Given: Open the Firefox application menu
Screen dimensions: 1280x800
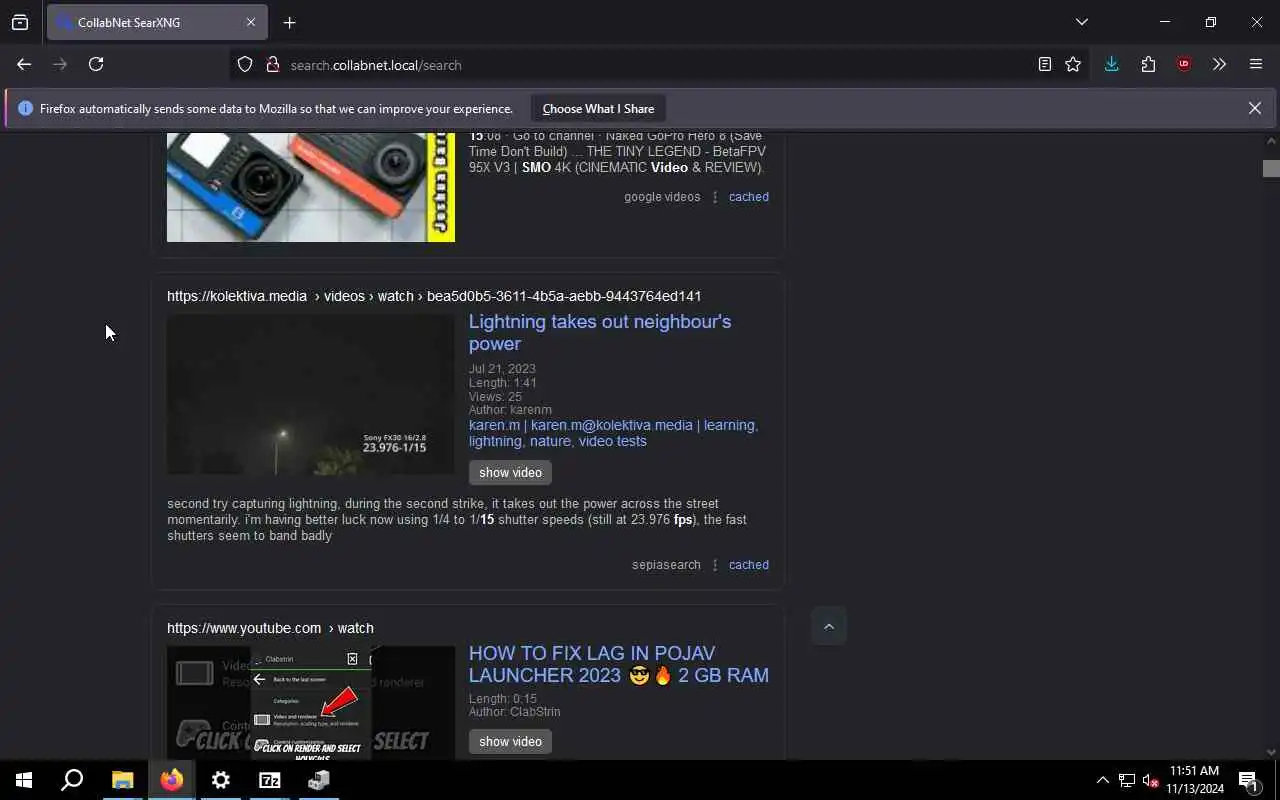Looking at the screenshot, I should point(1256,64).
